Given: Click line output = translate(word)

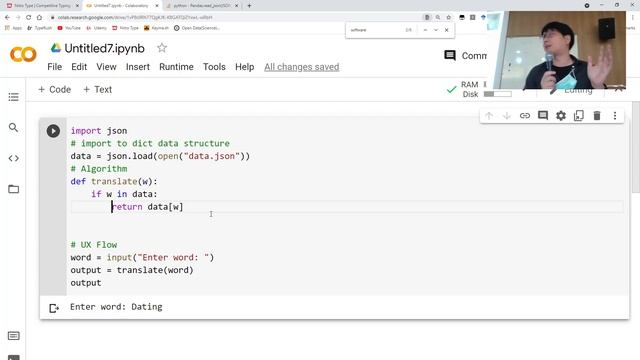Looking at the screenshot, I should tap(132, 270).
